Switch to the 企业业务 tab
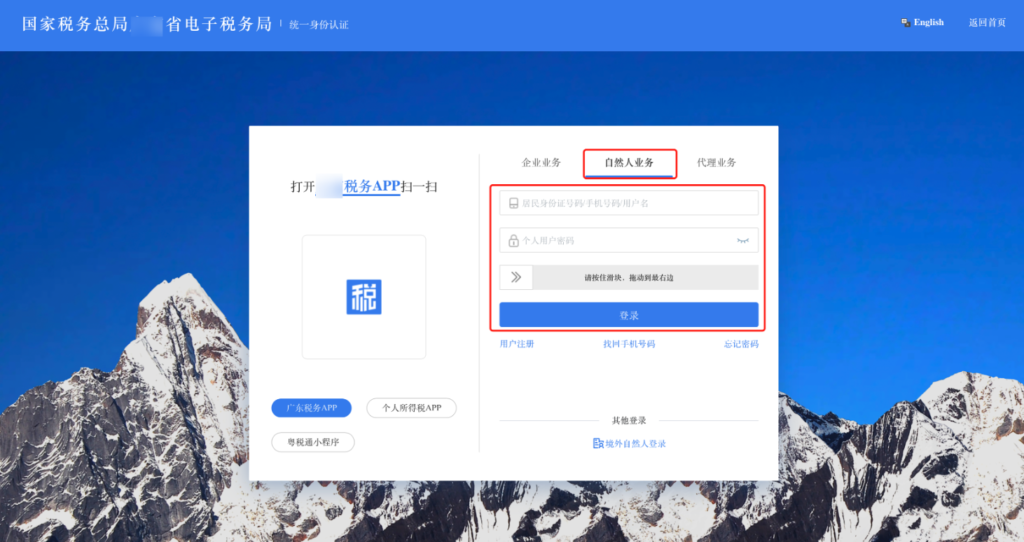This screenshot has width=1024, height=542. point(541,162)
